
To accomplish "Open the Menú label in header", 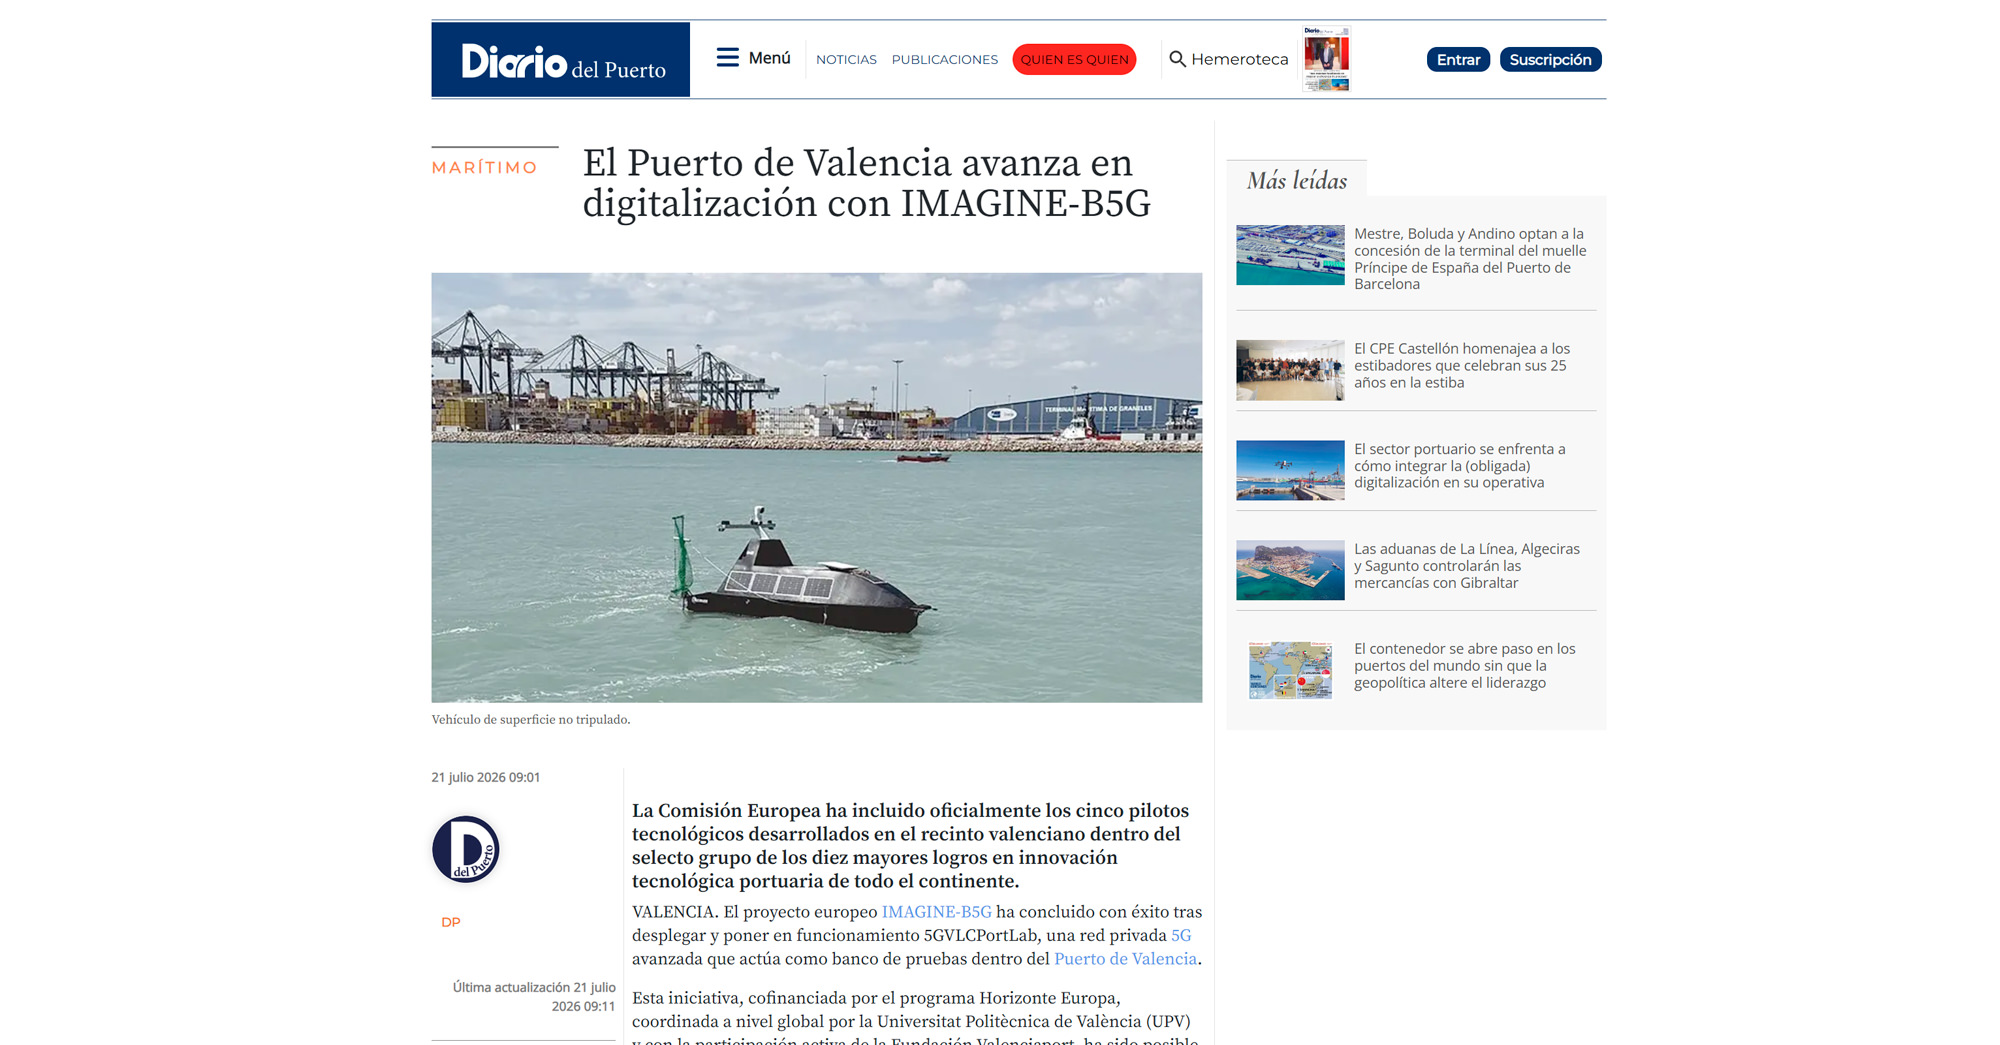I will tap(769, 58).
